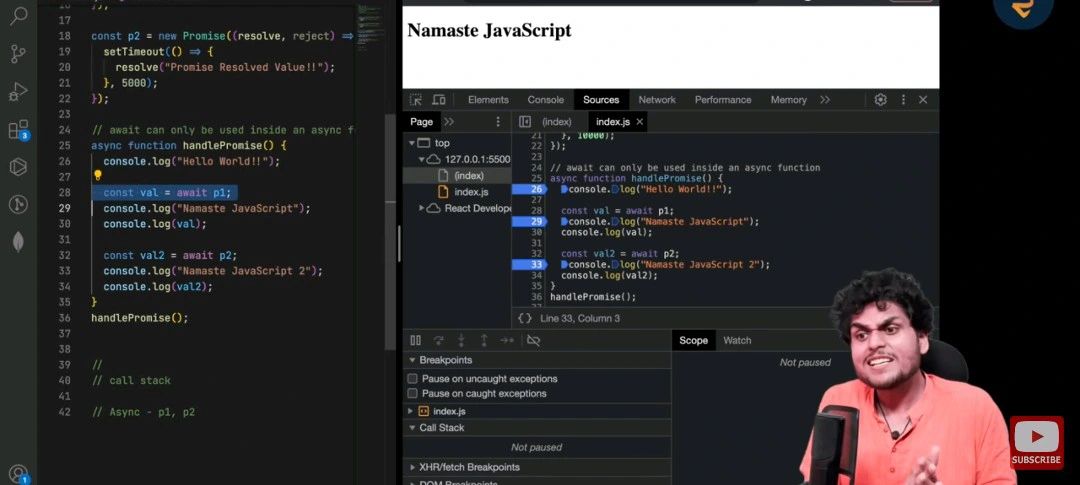The image size is (1080, 485).
Task: Open (index) editor file tab
Action: point(557,122)
